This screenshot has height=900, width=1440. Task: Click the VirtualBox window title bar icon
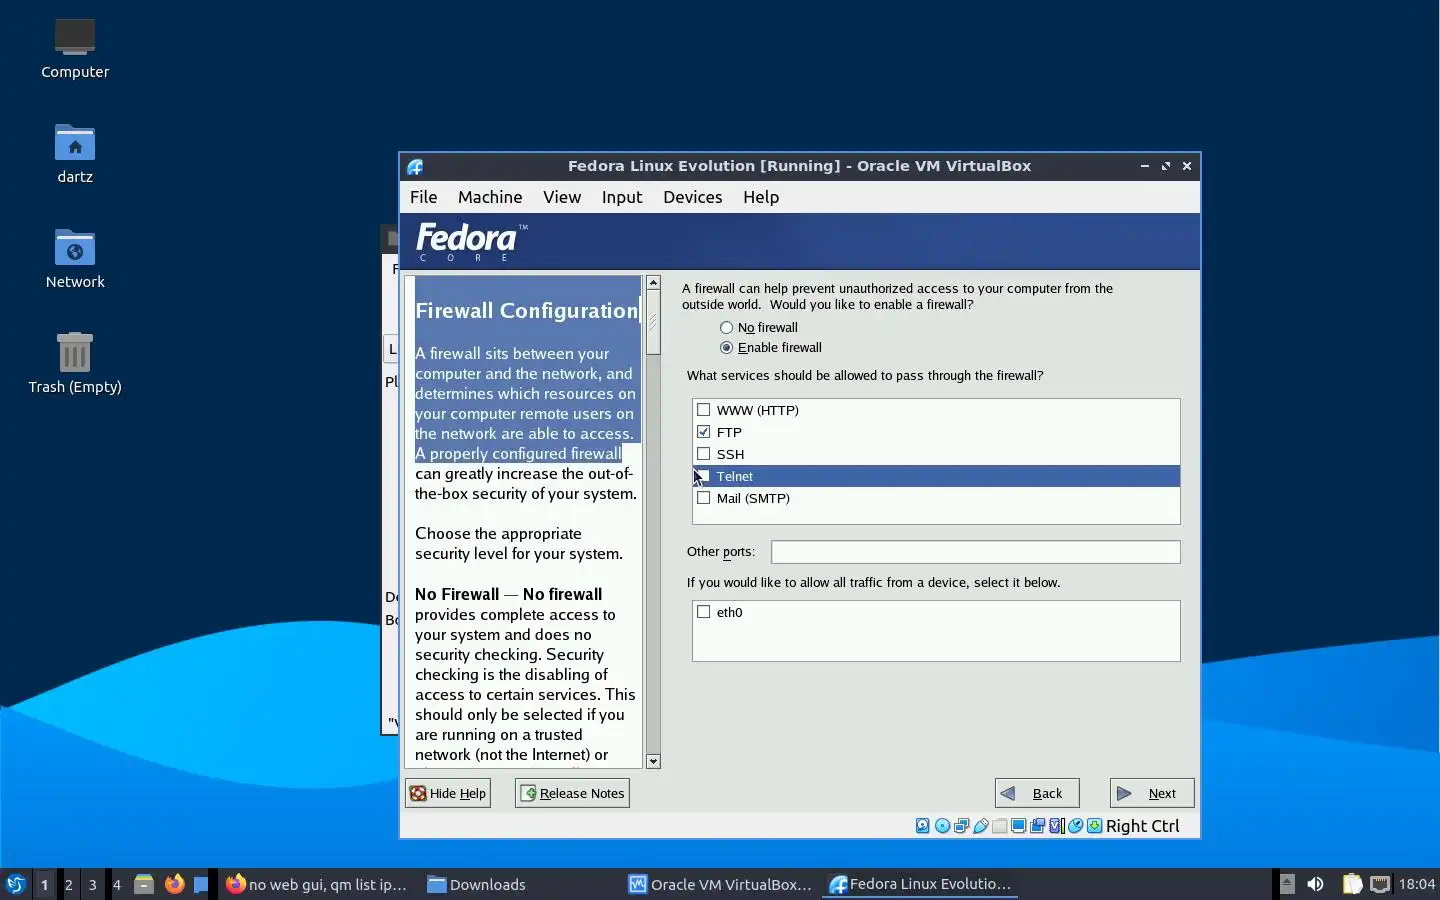(x=415, y=166)
